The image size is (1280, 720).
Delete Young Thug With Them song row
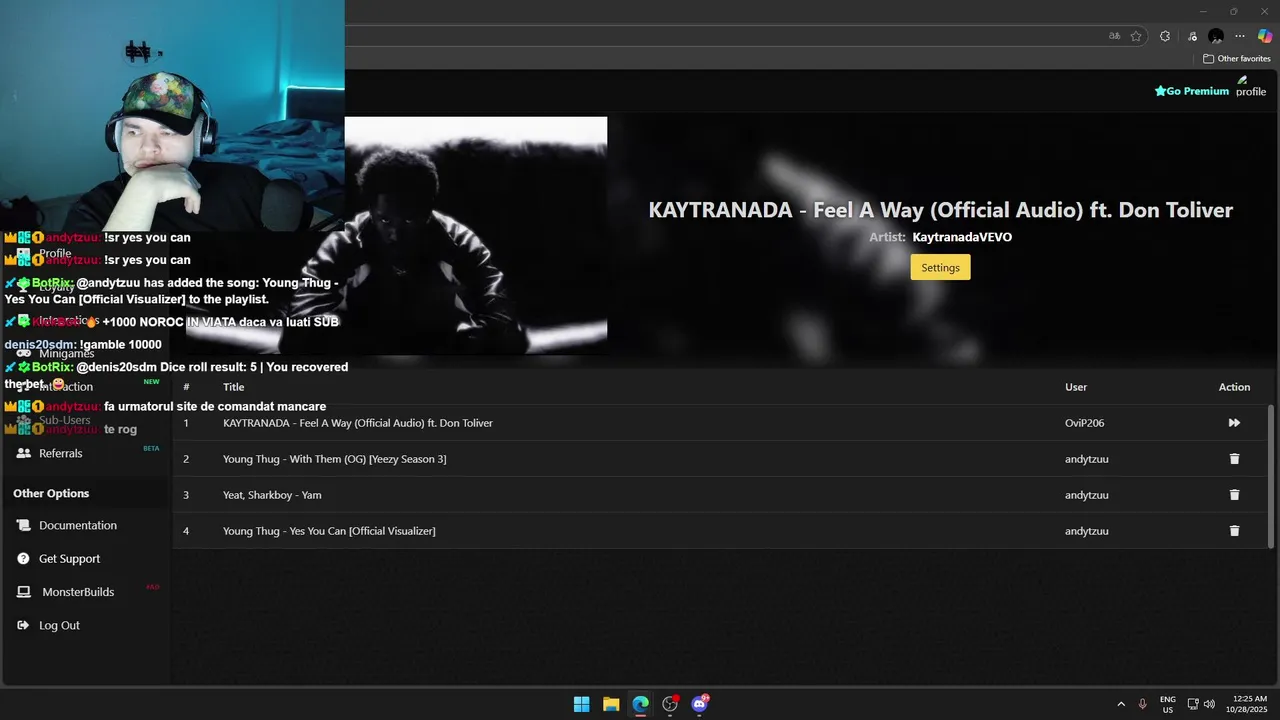[x=1234, y=459]
